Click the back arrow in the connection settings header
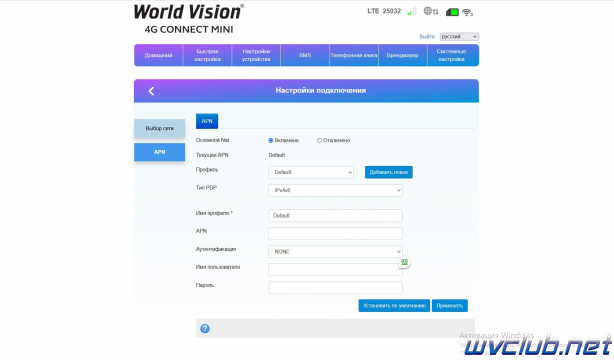The height and width of the screenshot is (360, 614). 151,91
